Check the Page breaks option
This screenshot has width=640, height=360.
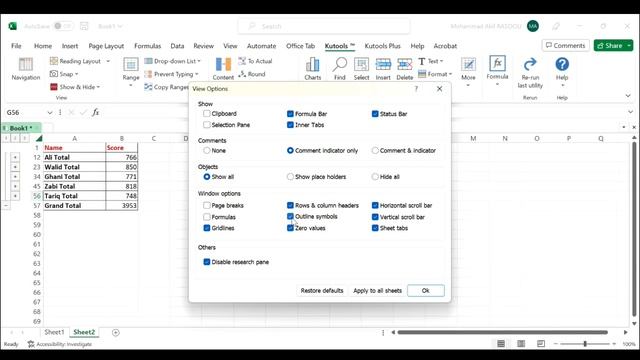point(207,205)
